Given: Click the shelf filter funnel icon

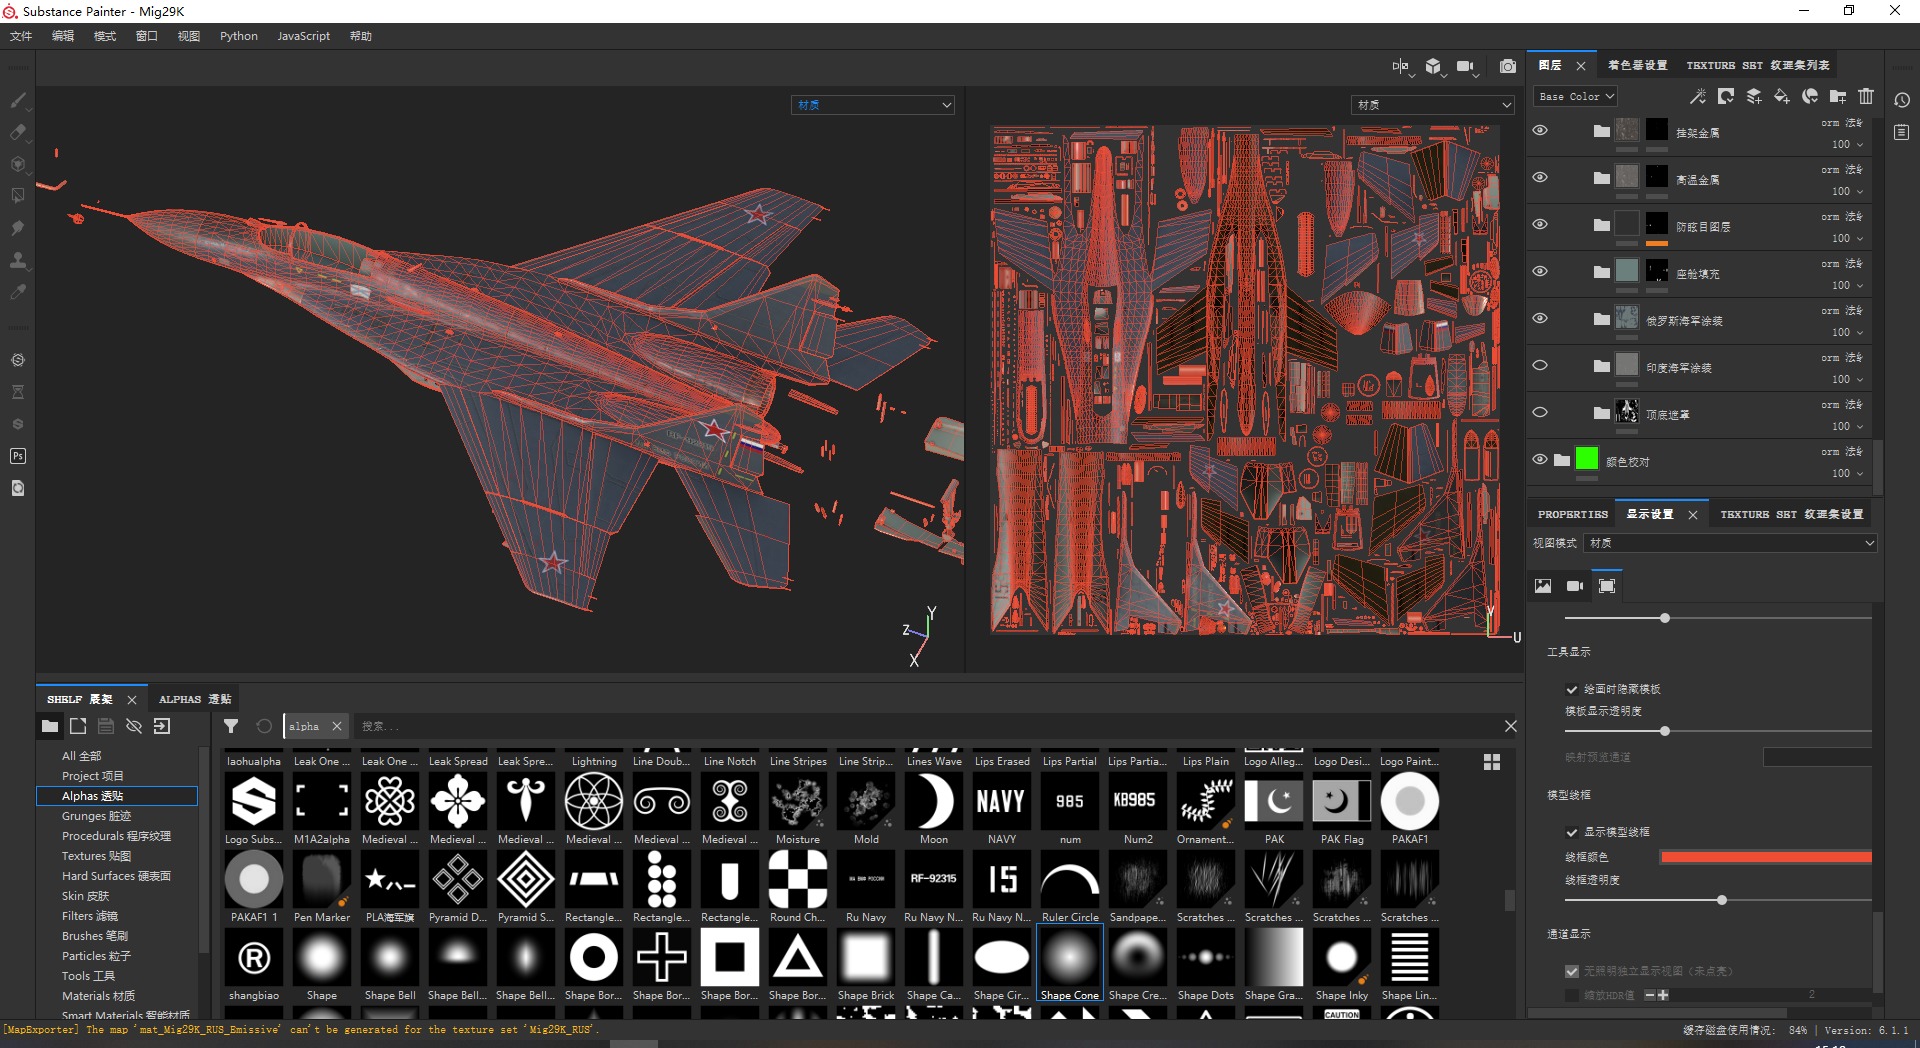Looking at the screenshot, I should coord(231,726).
